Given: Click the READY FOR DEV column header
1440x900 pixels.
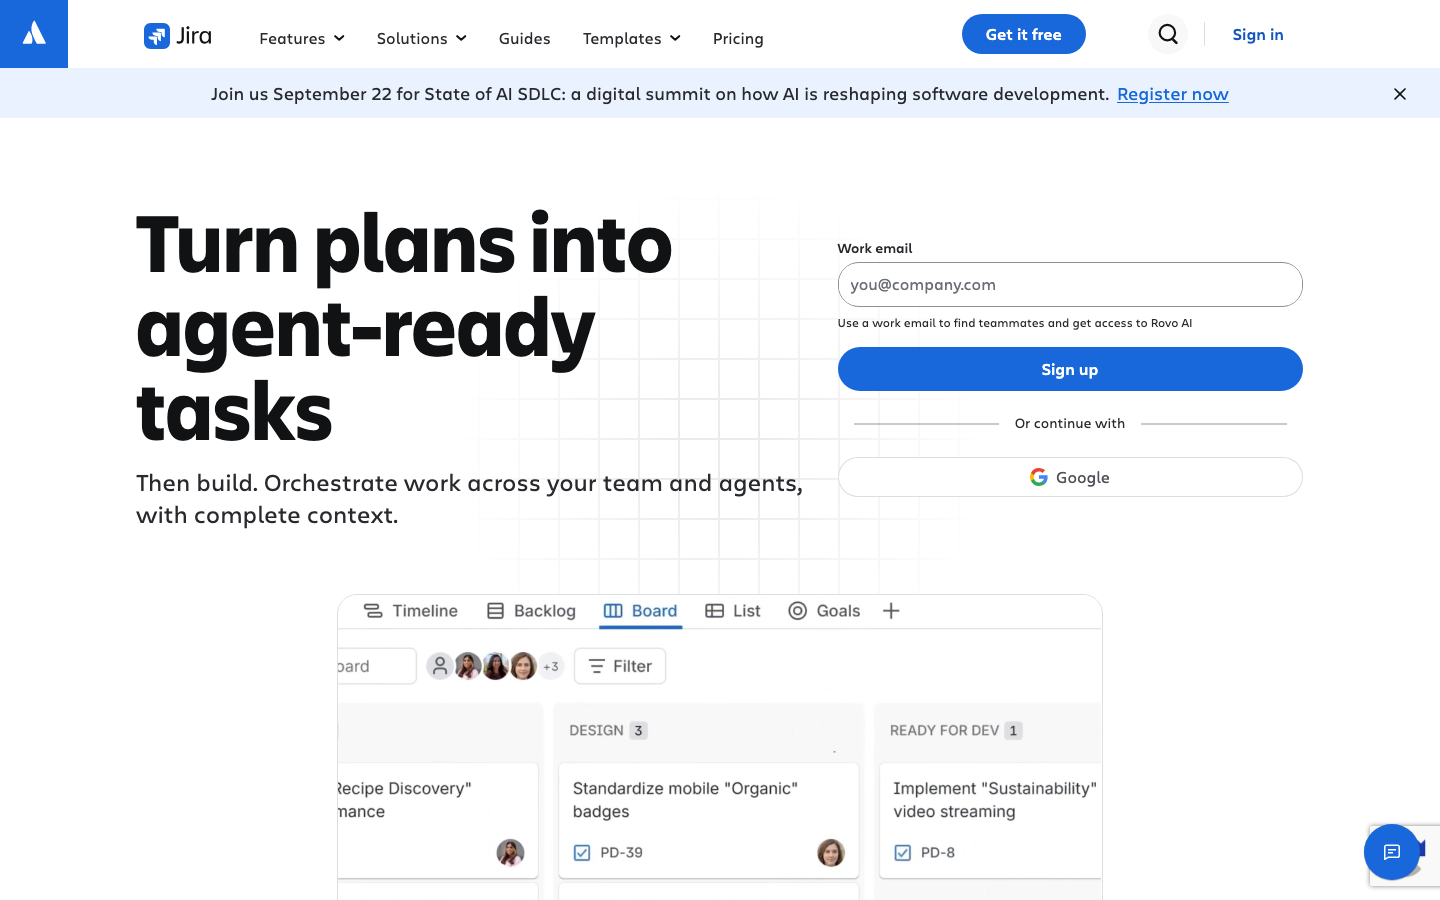Looking at the screenshot, I should (944, 731).
